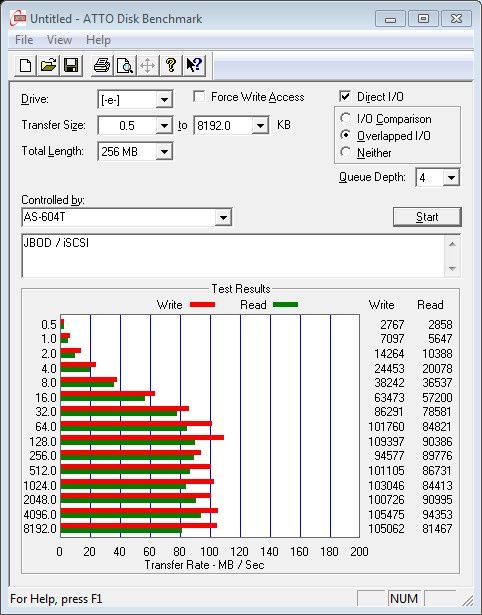Activate the context help arrow-question icon
The height and width of the screenshot is (615, 482).
tap(194, 65)
